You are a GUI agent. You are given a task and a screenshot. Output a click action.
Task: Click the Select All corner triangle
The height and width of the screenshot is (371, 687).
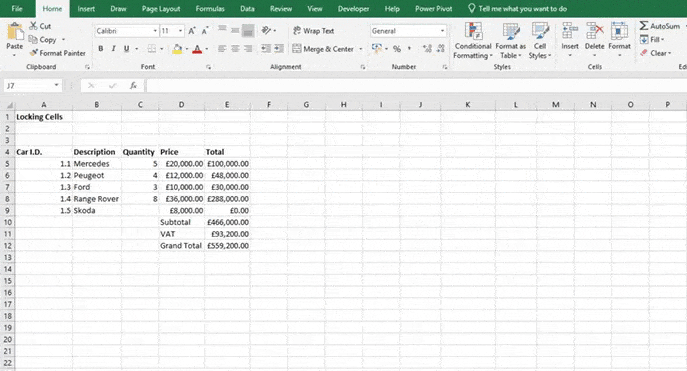9,105
